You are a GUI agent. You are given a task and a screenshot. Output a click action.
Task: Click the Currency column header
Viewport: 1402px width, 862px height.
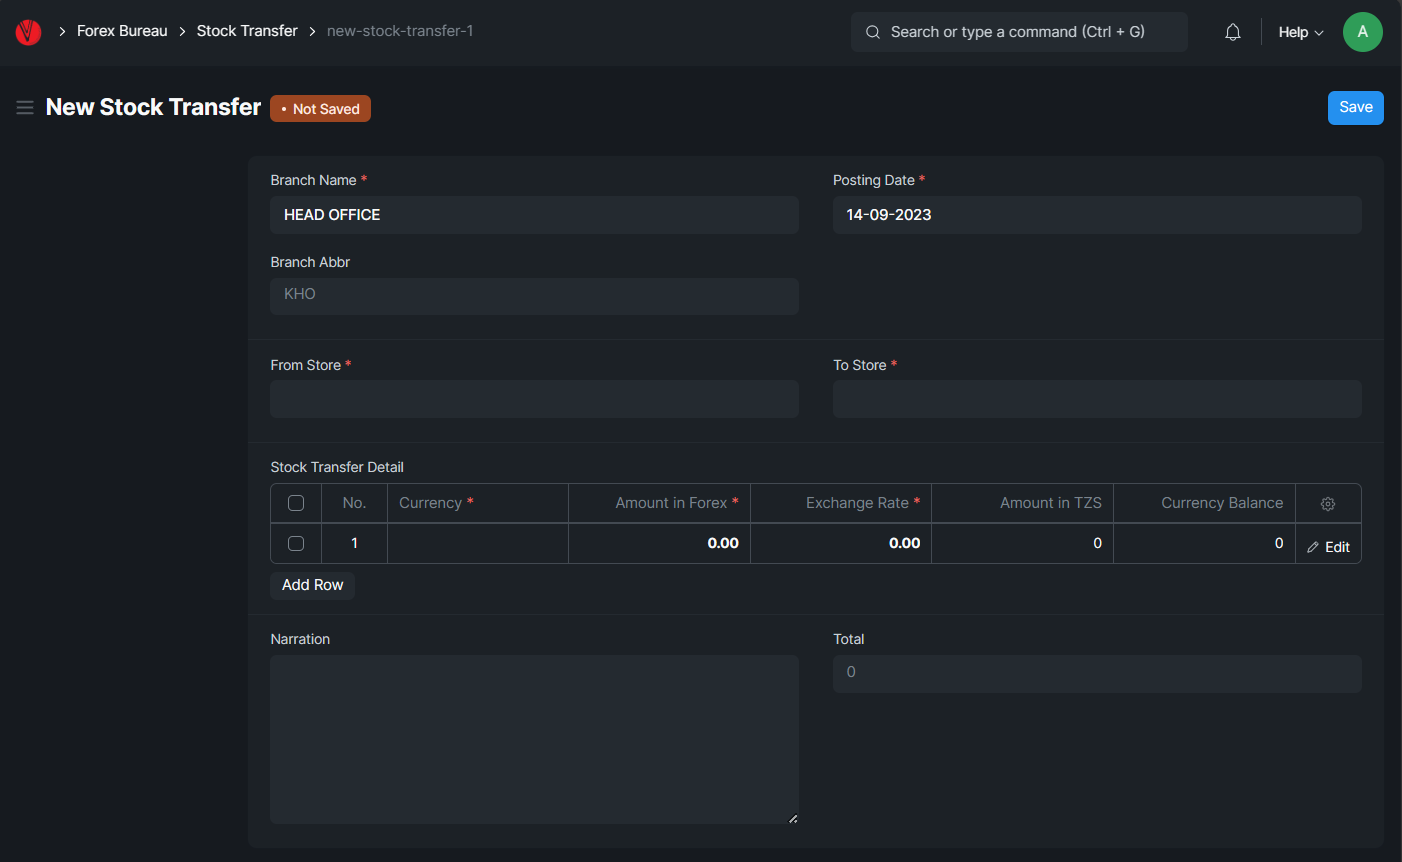click(x=478, y=503)
